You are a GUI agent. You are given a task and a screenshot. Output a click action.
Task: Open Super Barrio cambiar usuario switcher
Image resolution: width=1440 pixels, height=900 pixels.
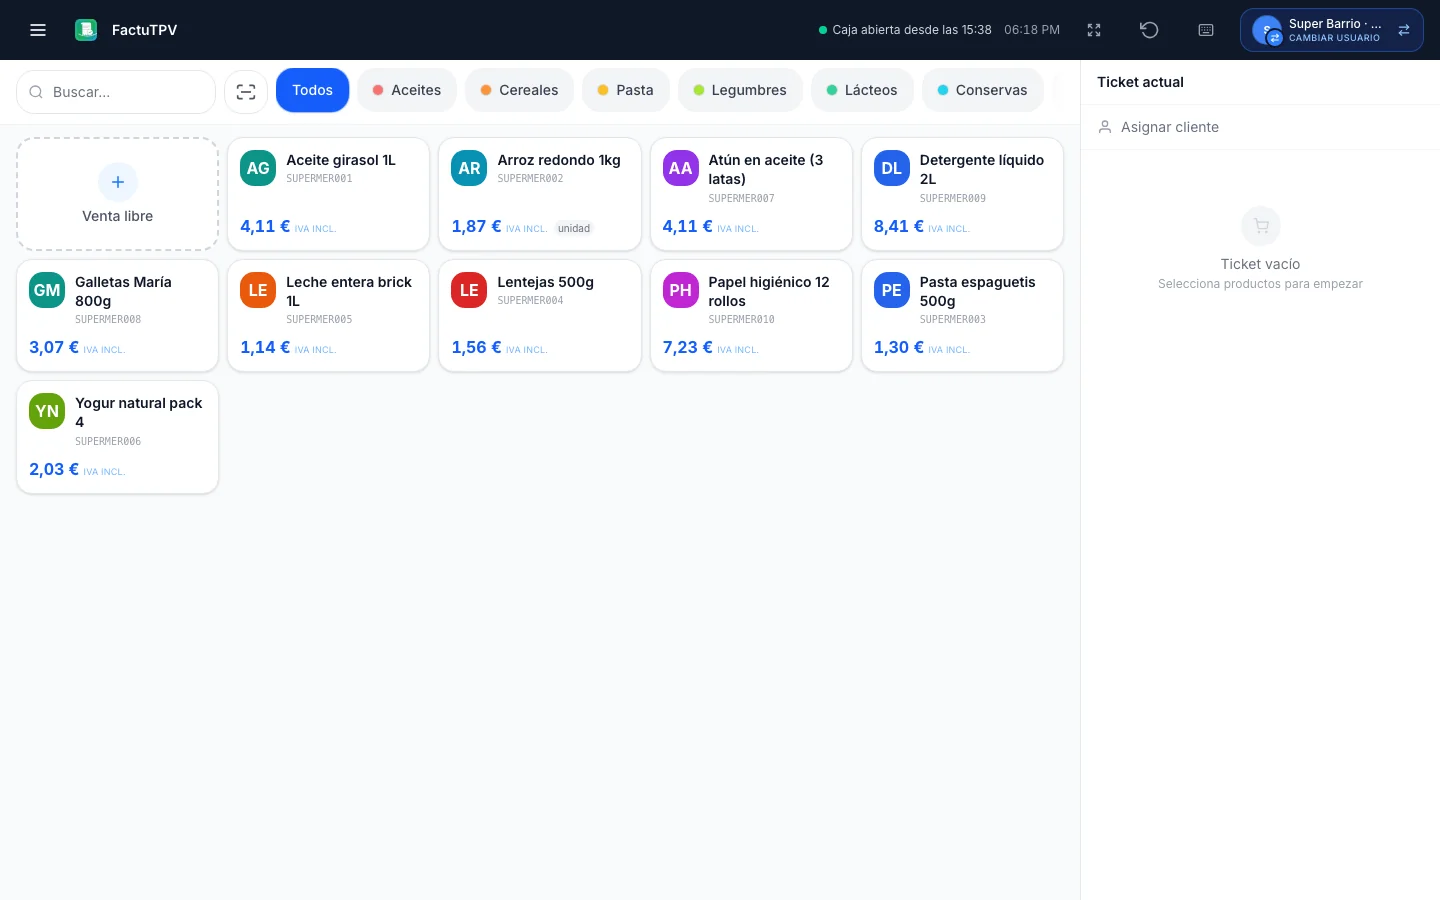click(1331, 30)
